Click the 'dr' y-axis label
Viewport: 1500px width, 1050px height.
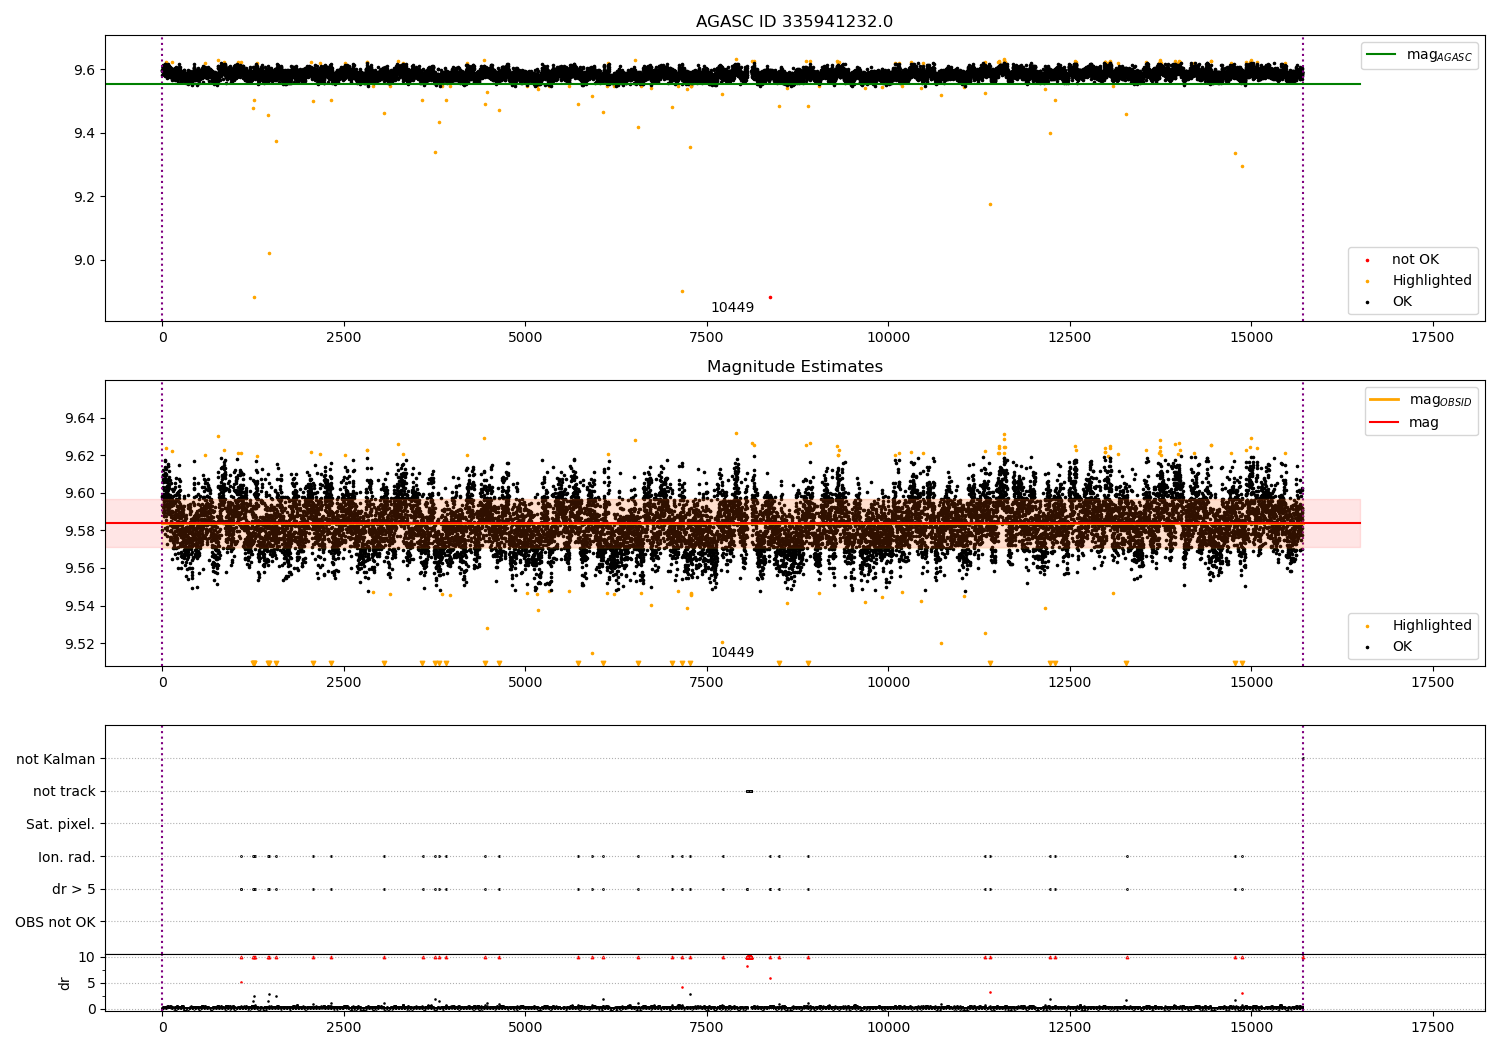[x=65, y=983]
